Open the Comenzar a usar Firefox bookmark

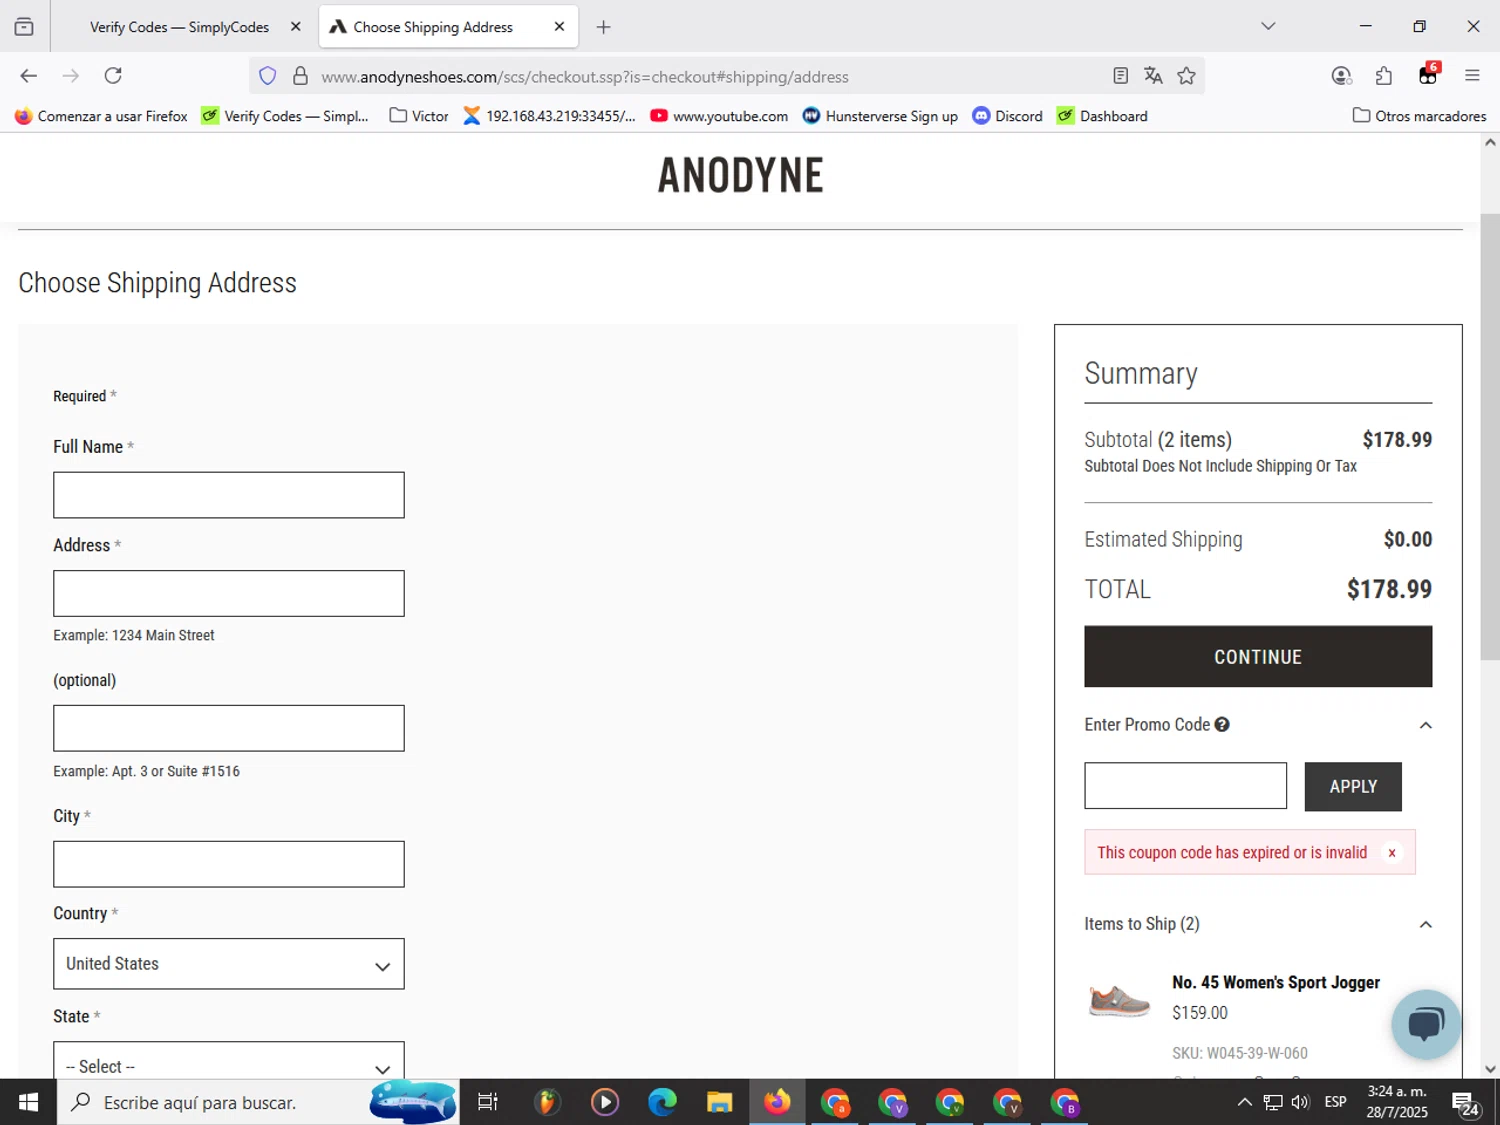[101, 116]
